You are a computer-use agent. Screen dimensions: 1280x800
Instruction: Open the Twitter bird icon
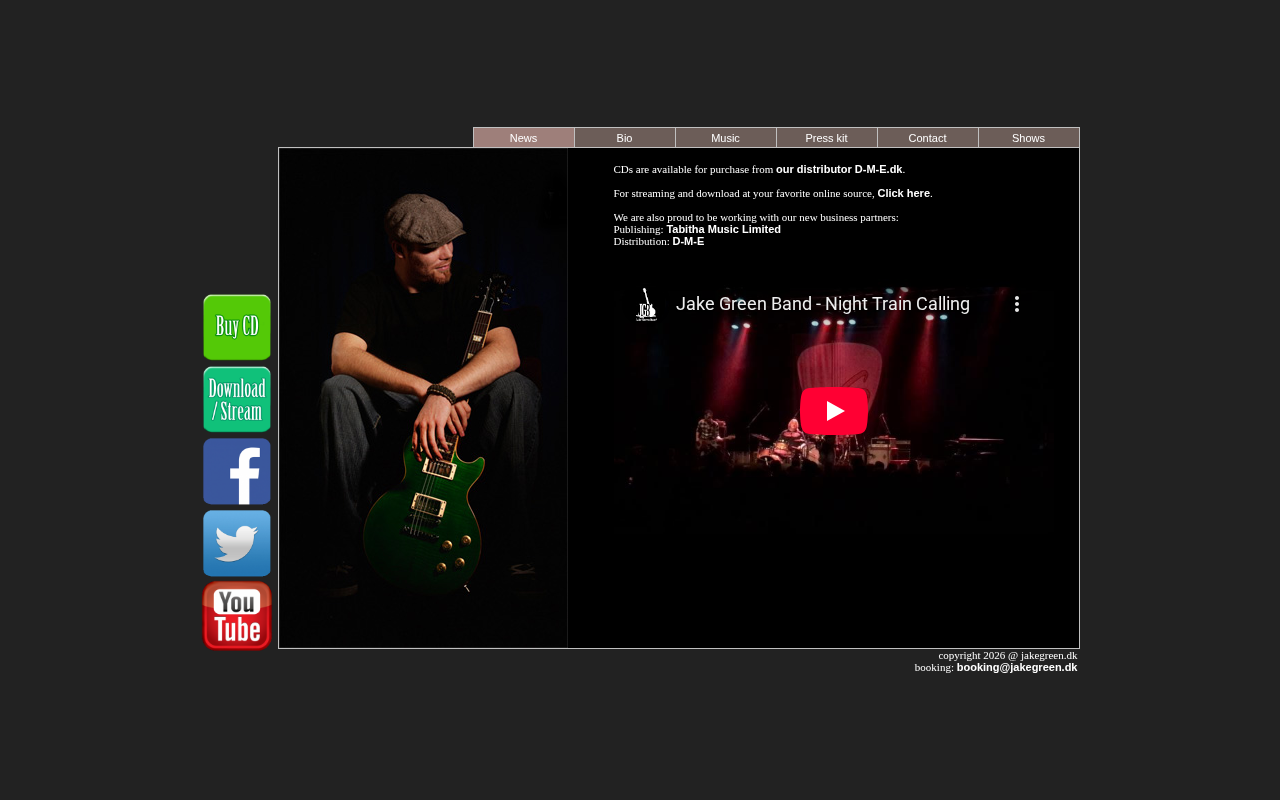tap(237, 543)
